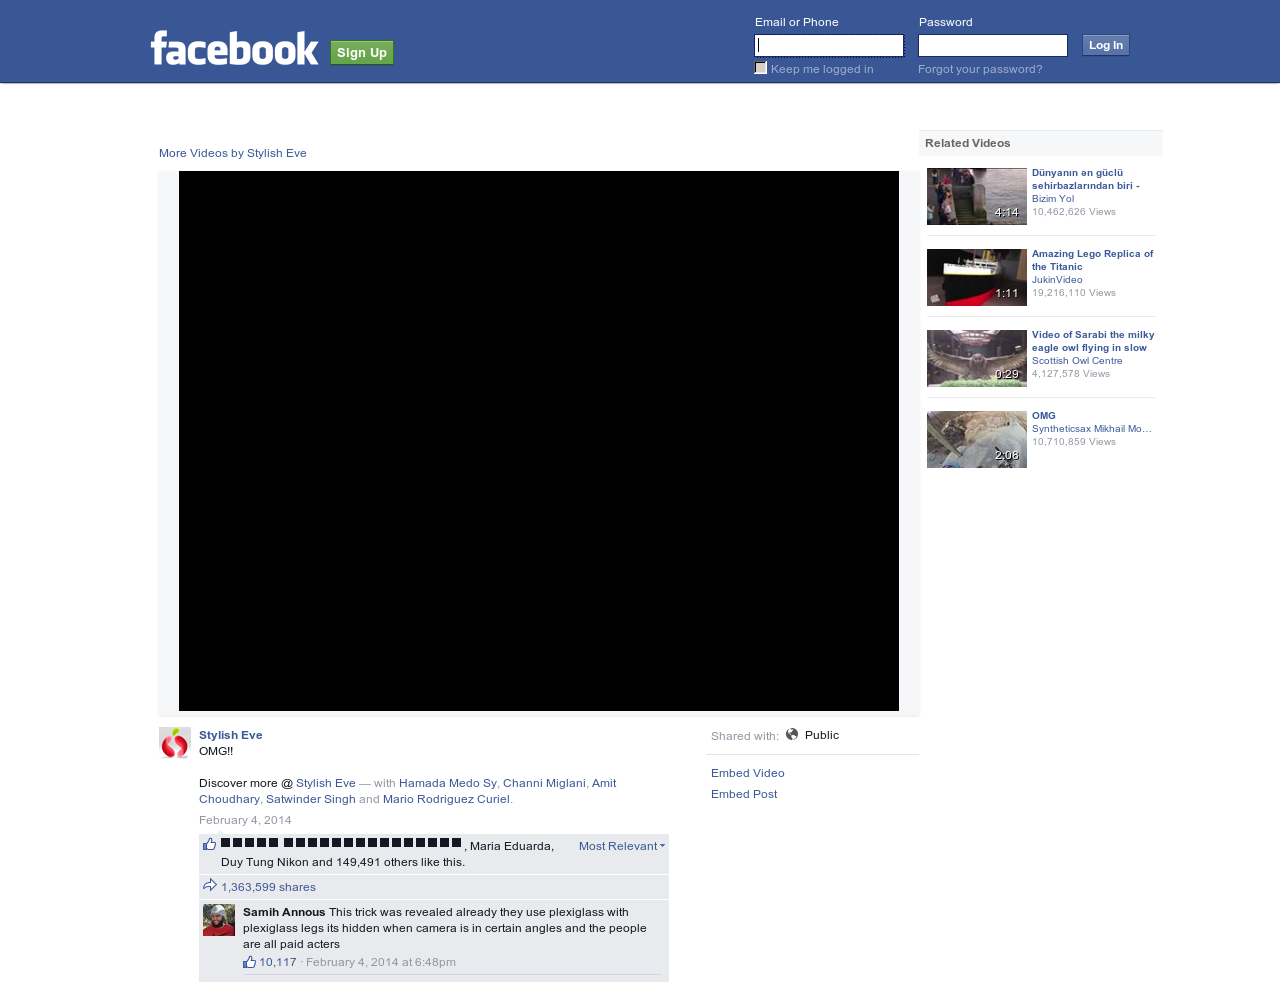The width and height of the screenshot is (1280, 982).
Task: Click the Shared with: label
Action: (745, 736)
